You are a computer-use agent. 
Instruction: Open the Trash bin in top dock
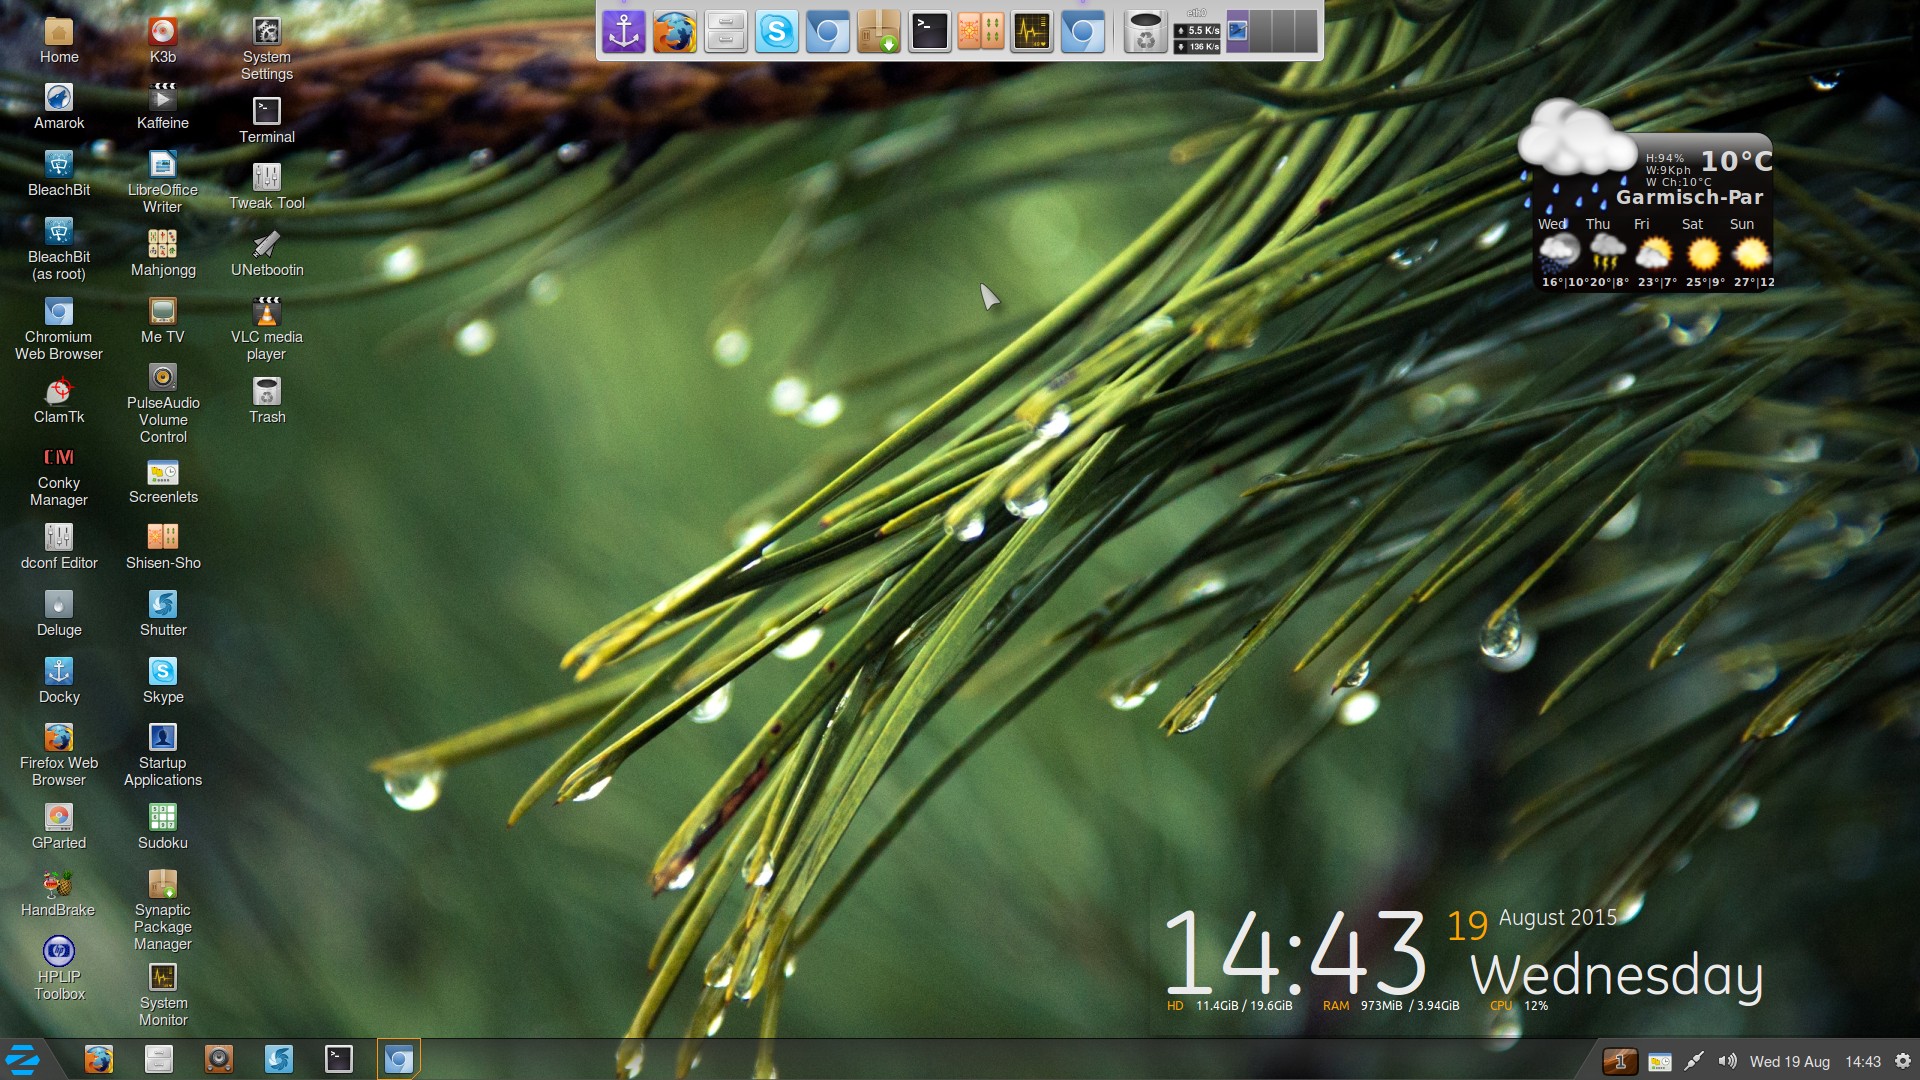point(1145,32)
